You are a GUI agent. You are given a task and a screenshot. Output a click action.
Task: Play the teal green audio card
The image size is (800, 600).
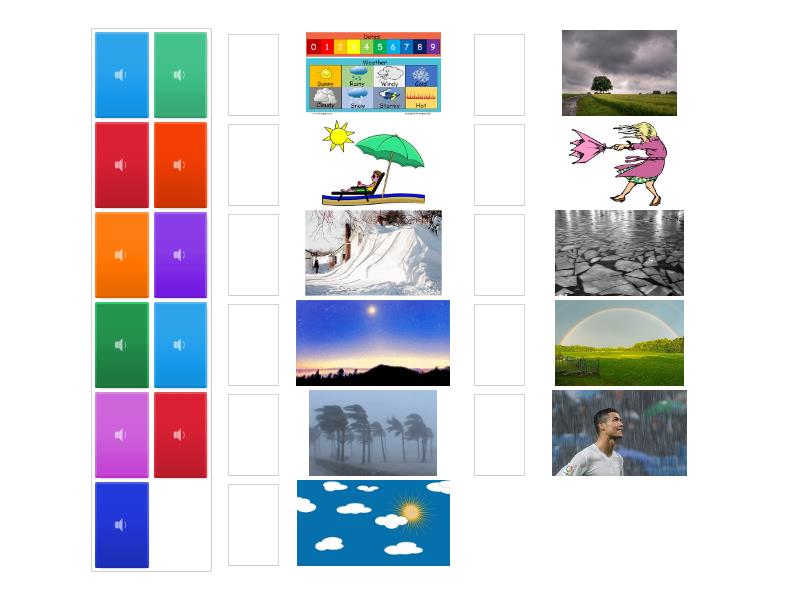pyautogui.click(x=181, y=75)
